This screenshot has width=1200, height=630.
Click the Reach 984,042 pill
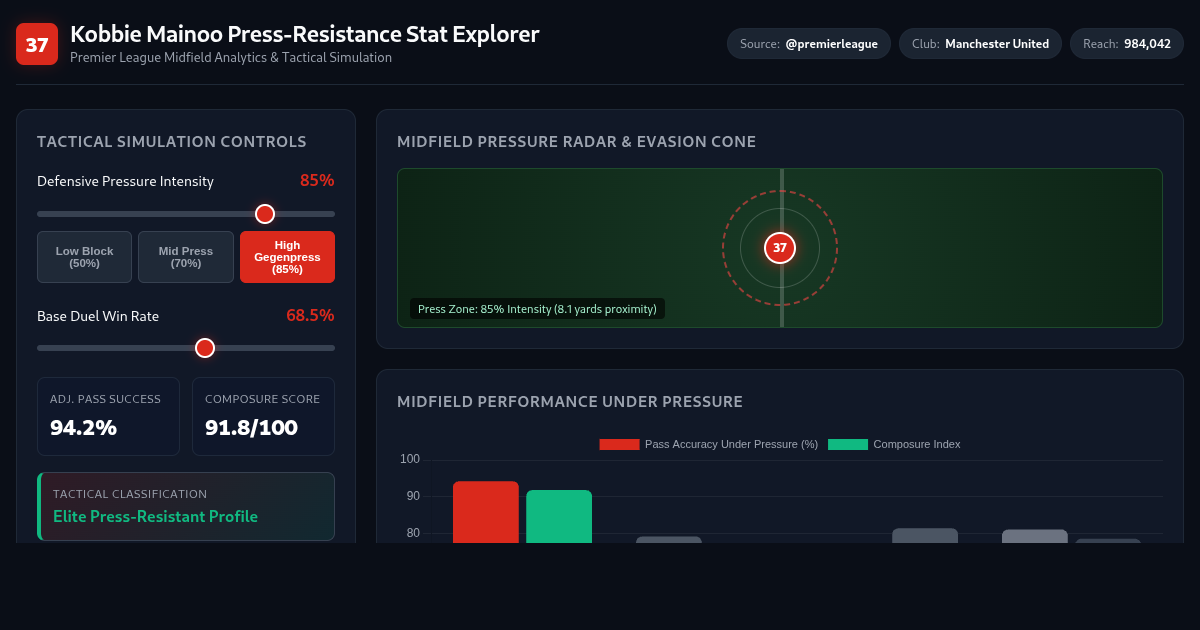(1127, 44)
